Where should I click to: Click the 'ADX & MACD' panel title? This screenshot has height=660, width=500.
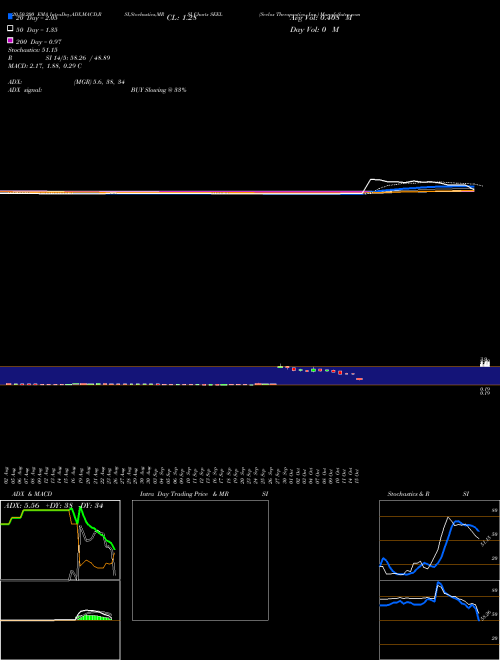(32, 494)
